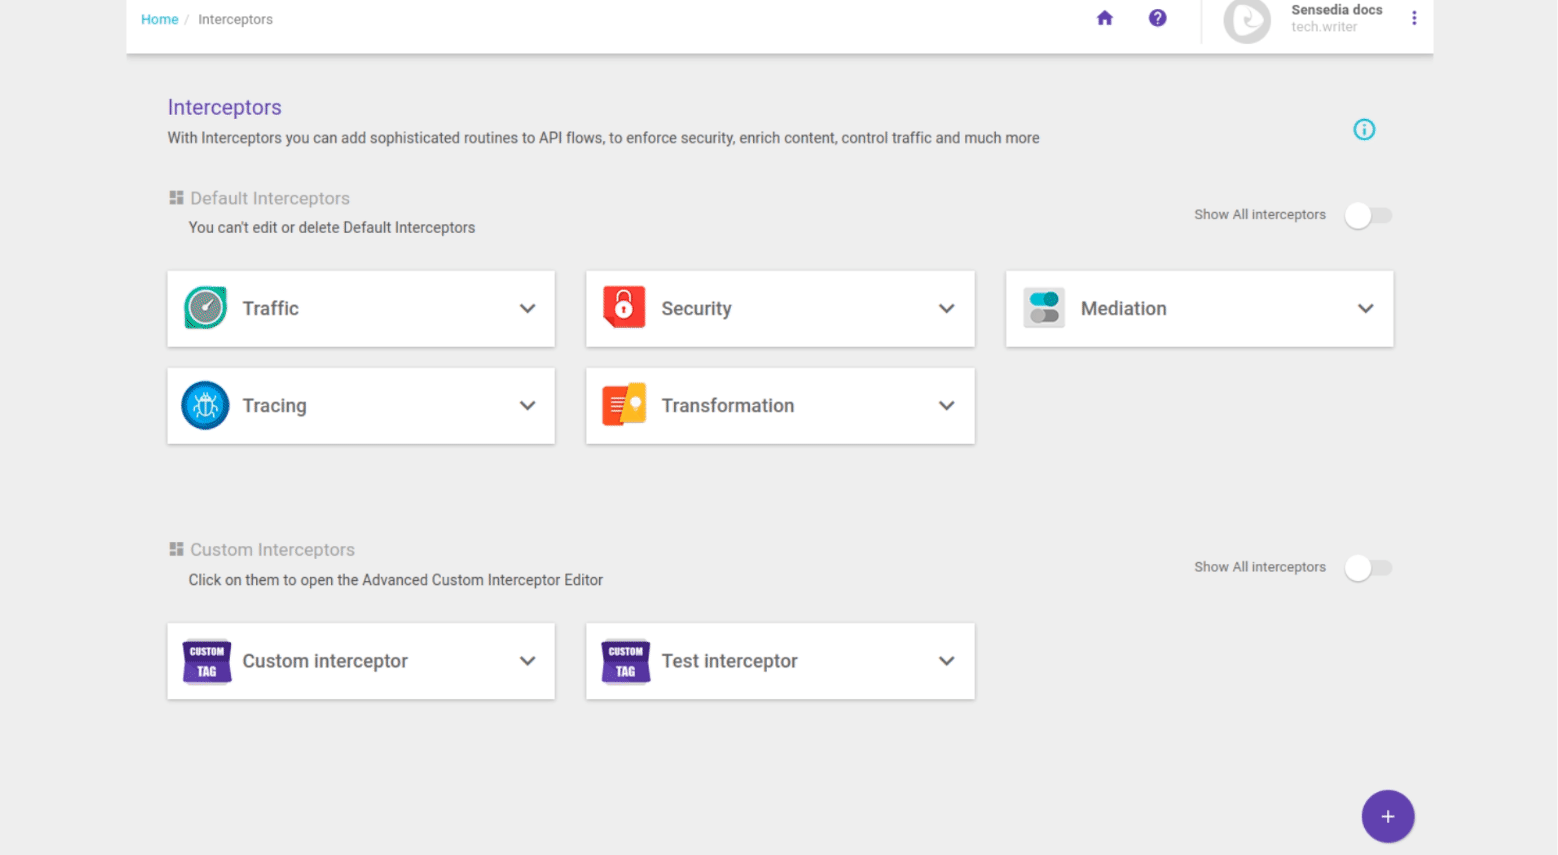1558x855 pixels.
Task: Click the blue Tracing bug icon
Action: [205, 405]
